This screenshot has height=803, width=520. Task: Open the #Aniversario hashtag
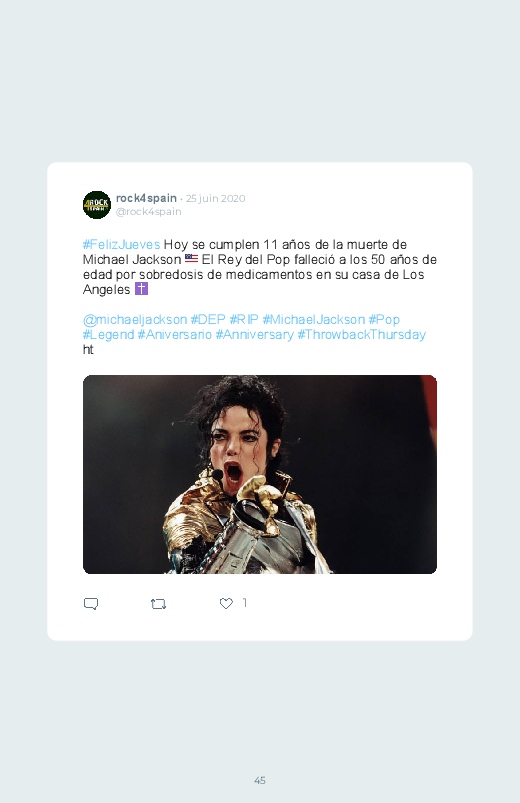[175, 334]
